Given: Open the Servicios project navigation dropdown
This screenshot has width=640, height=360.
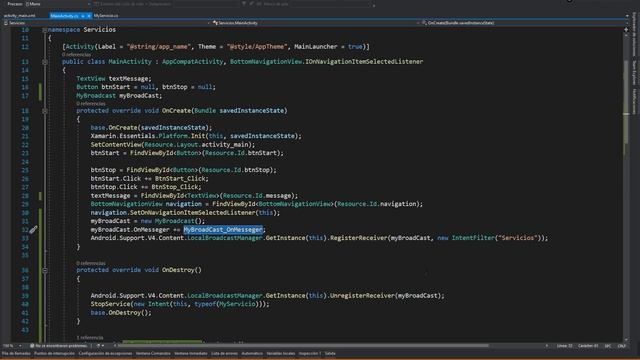Looking at the screenshot, I should pos(107,23).
